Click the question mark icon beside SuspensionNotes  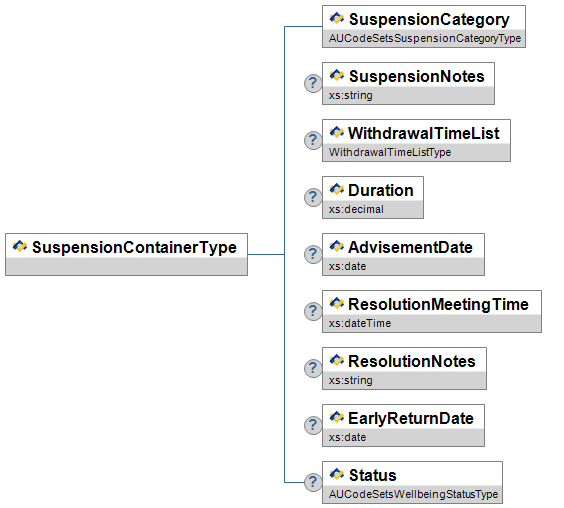tap(313, 83)
